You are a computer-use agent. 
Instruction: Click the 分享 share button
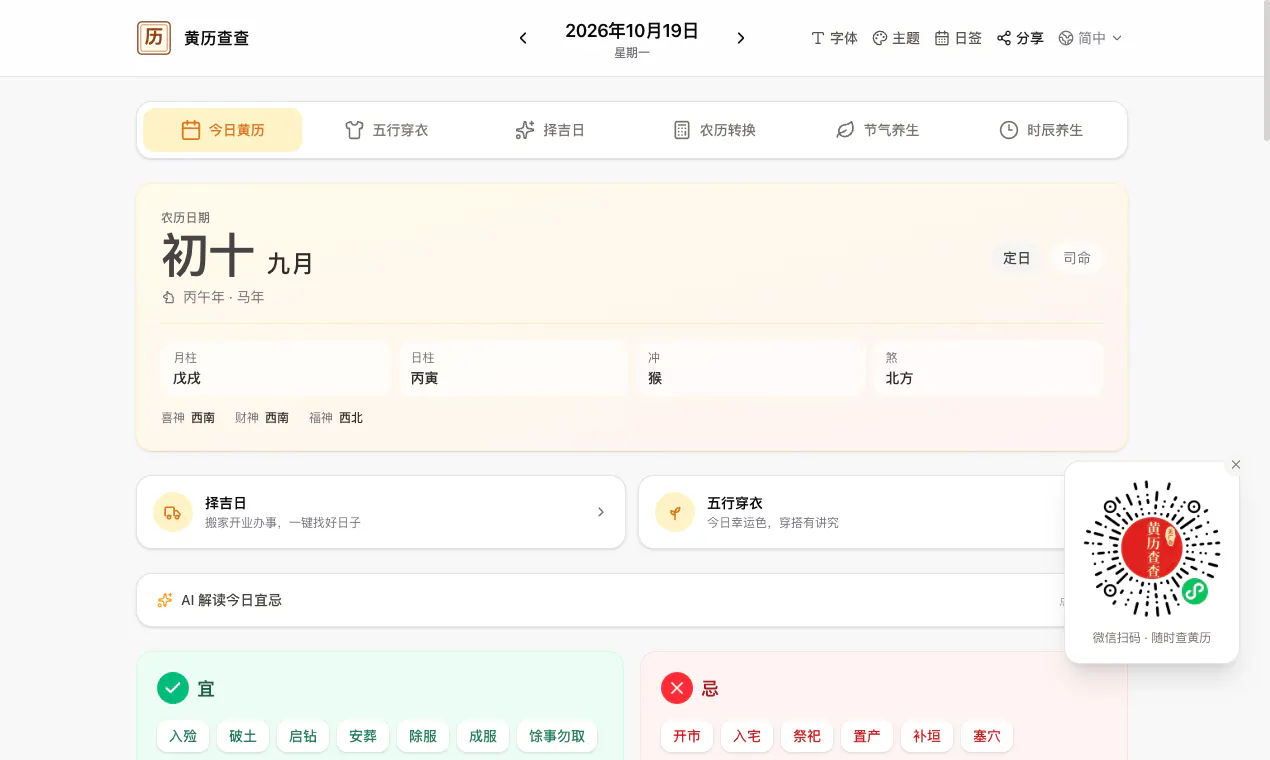pos(1020,38)
